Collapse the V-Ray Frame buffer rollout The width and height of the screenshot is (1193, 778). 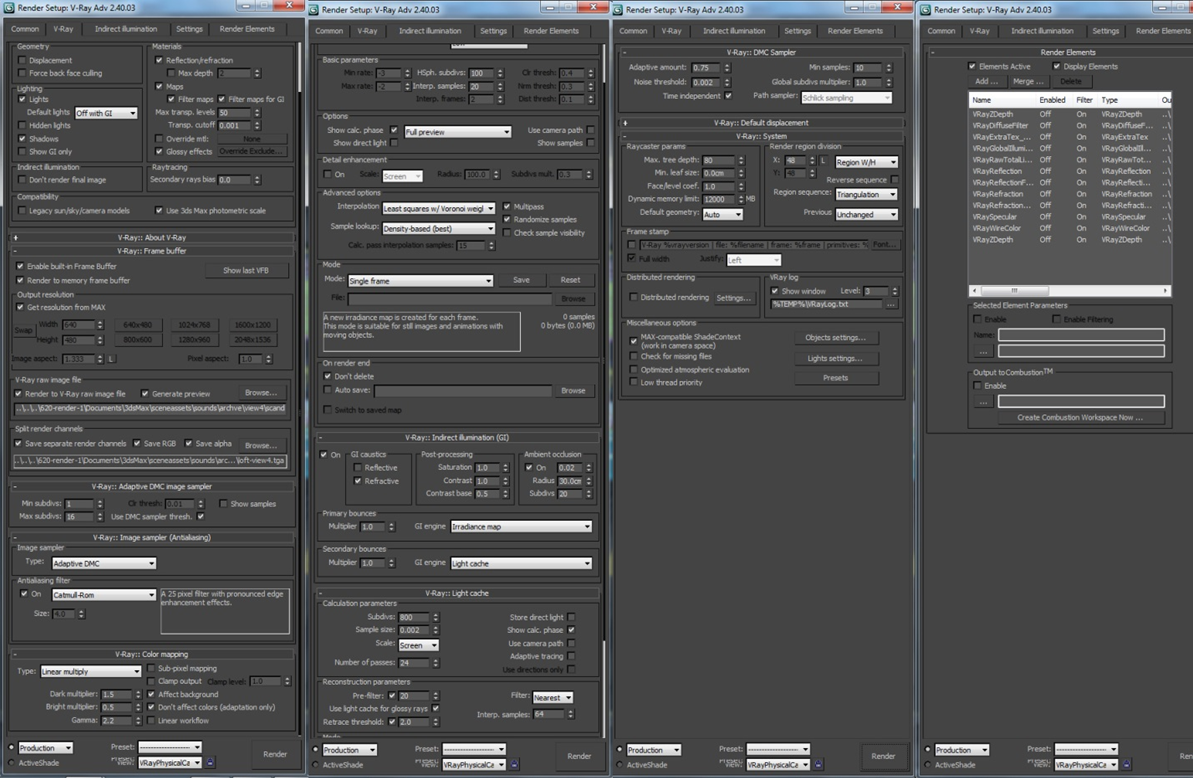pos(151,251)
